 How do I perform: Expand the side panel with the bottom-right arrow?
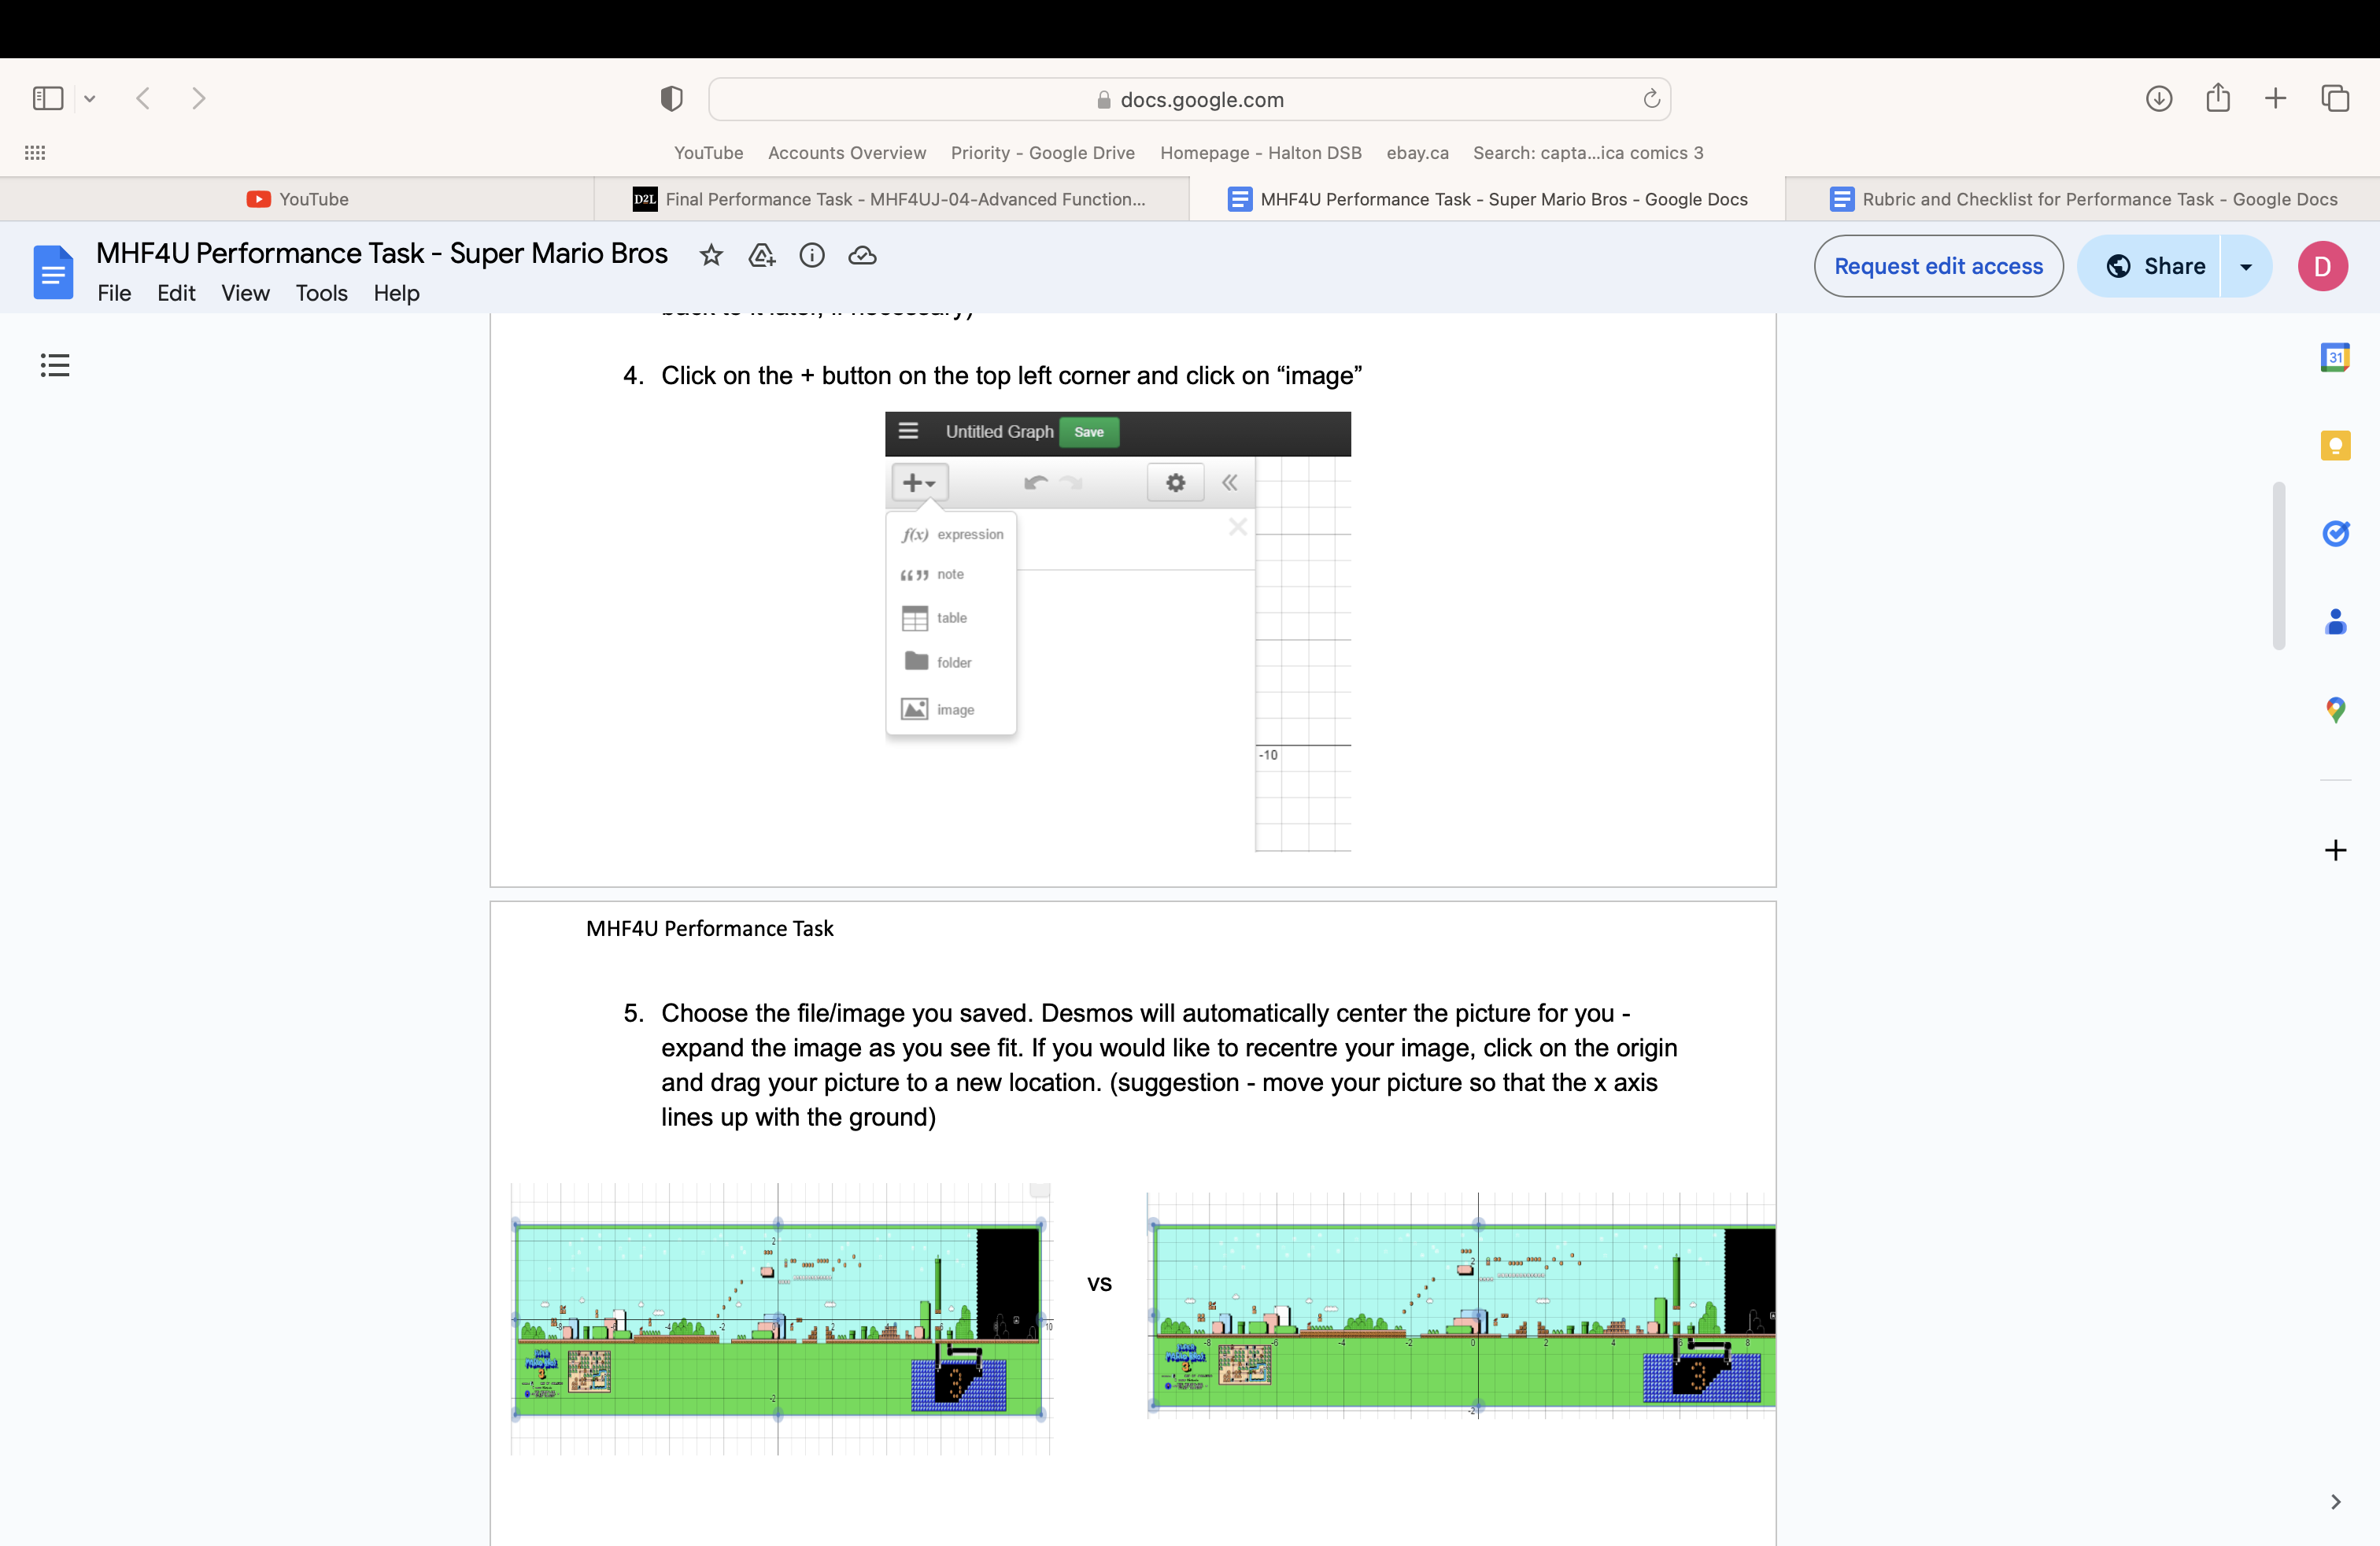coord(2336,1501)
